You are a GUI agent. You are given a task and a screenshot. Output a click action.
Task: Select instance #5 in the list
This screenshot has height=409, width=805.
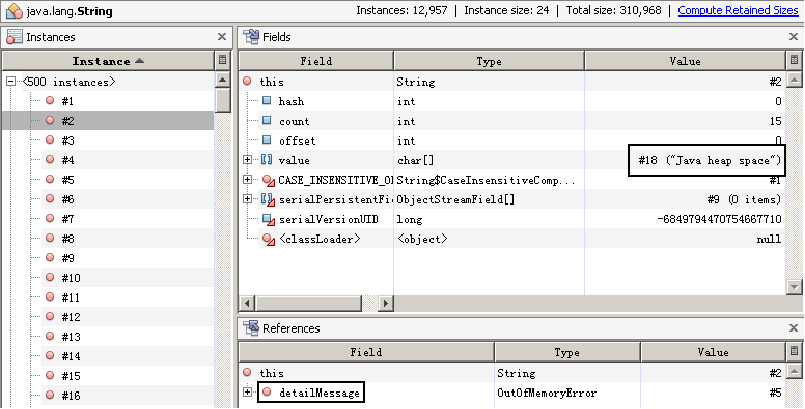[x=68, y=180]
